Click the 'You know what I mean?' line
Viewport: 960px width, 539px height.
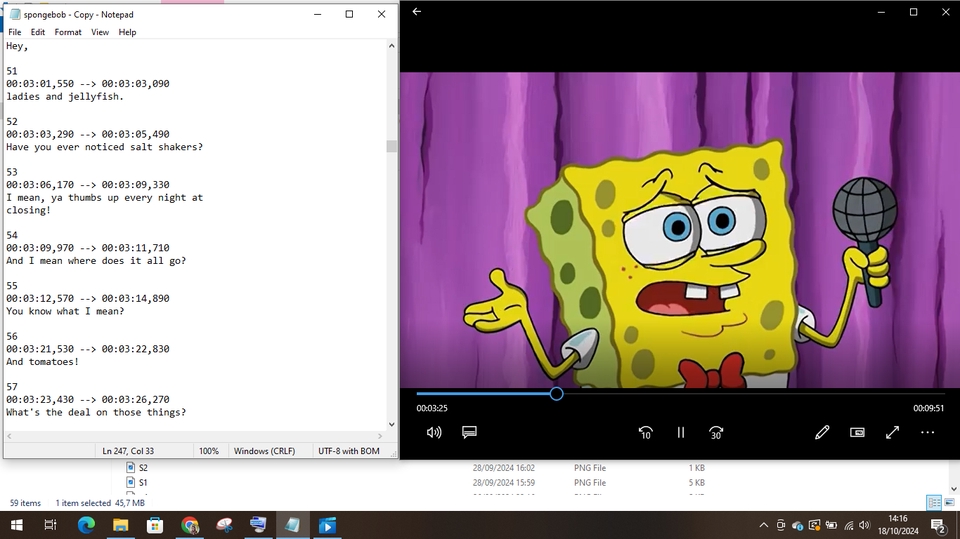coord(65,311)
